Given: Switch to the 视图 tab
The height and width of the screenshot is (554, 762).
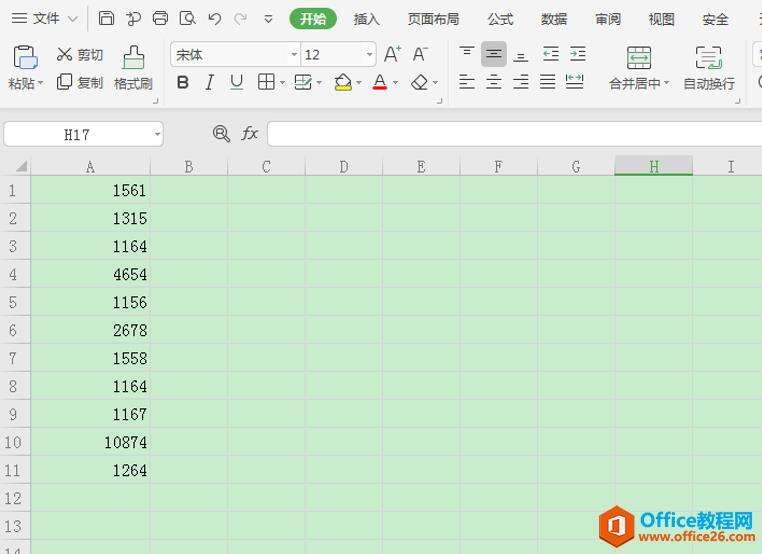Looking at the screenshot, I should point(661,19).
